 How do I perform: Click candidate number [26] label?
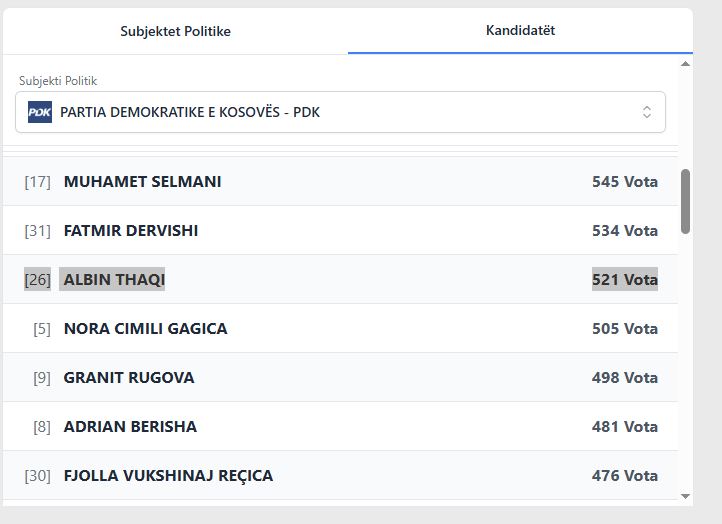tap(37, 280)
